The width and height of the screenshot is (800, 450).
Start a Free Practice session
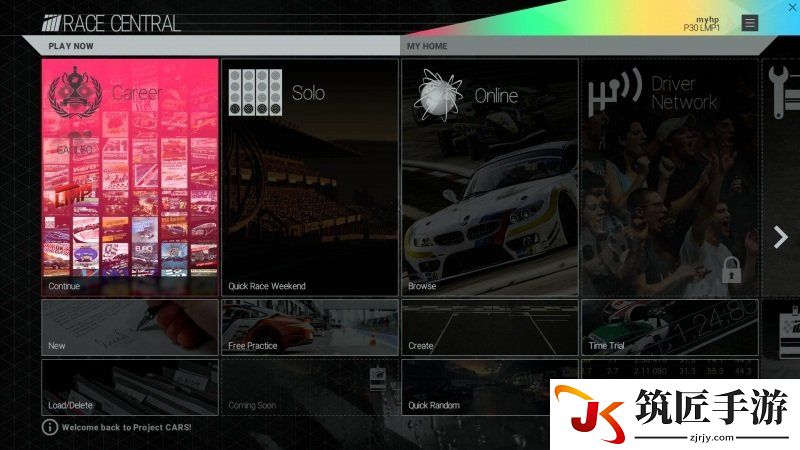(x=310, y=327)
